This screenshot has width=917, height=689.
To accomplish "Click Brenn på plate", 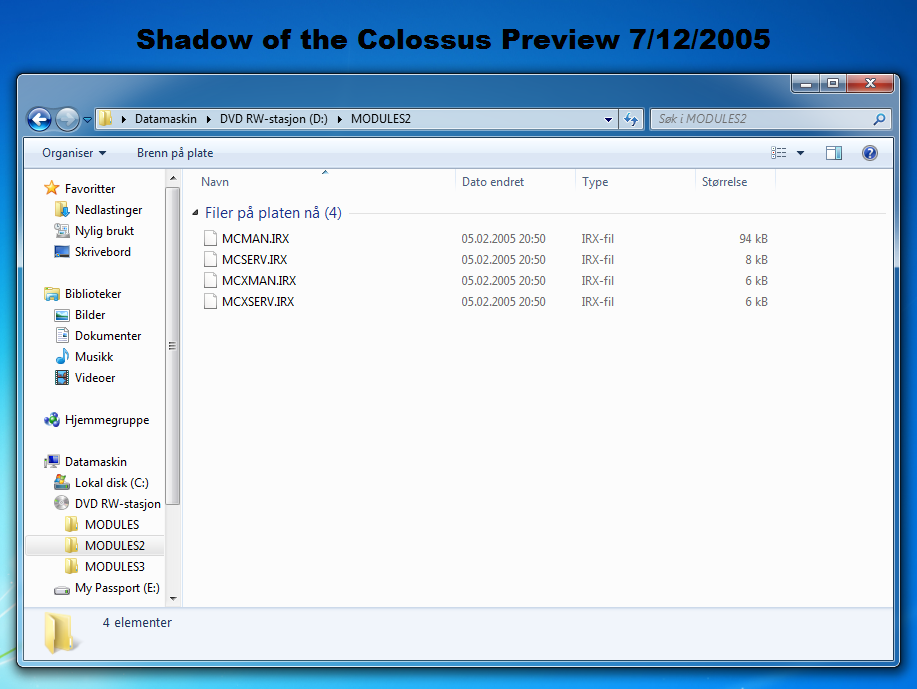I will click(175, 153).
